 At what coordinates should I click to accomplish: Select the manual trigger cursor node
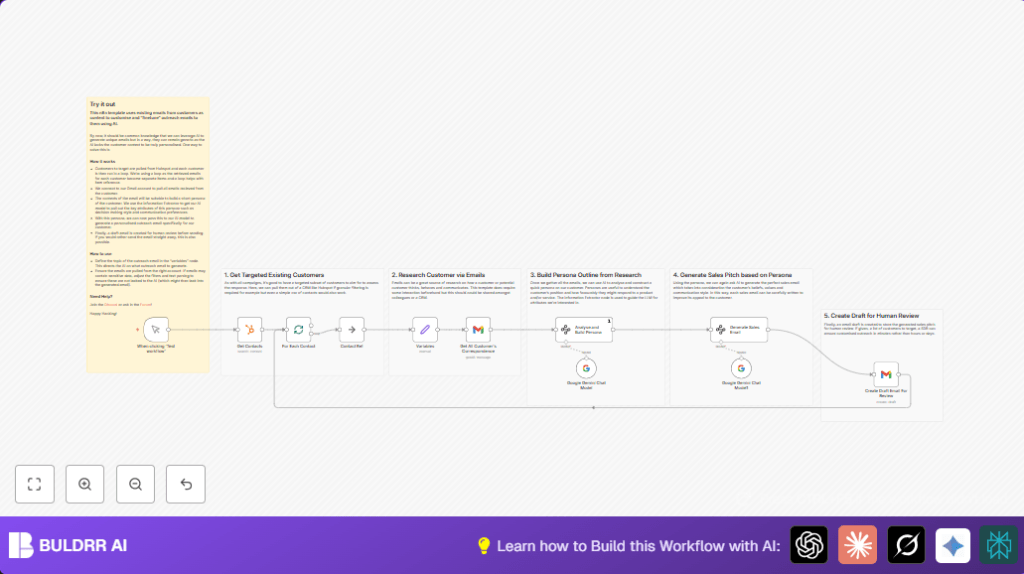[x=156, y=329]
